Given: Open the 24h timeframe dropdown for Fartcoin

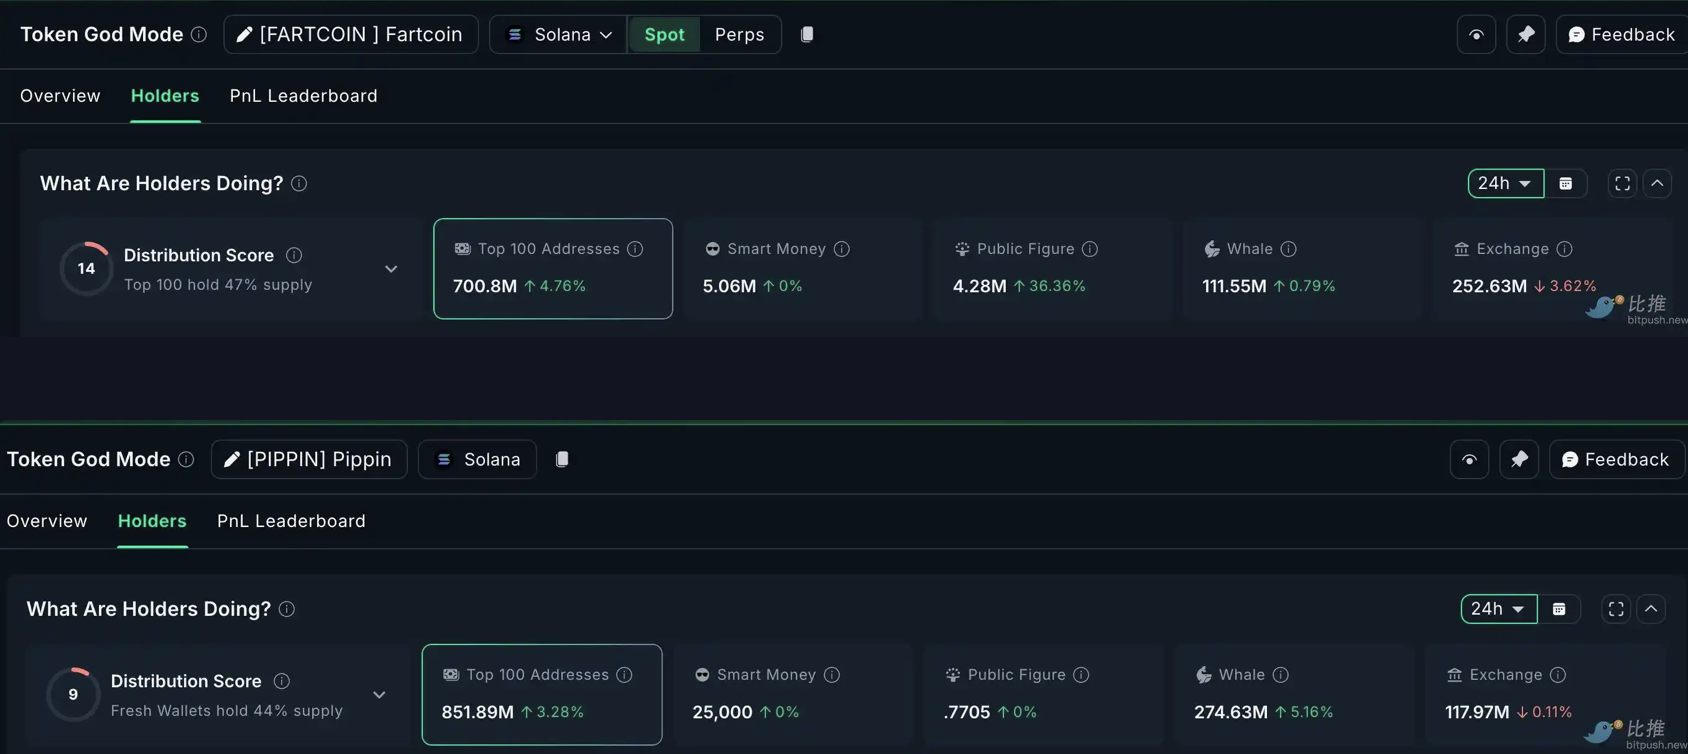Looking at the screenshot, I should (1504, 184).
